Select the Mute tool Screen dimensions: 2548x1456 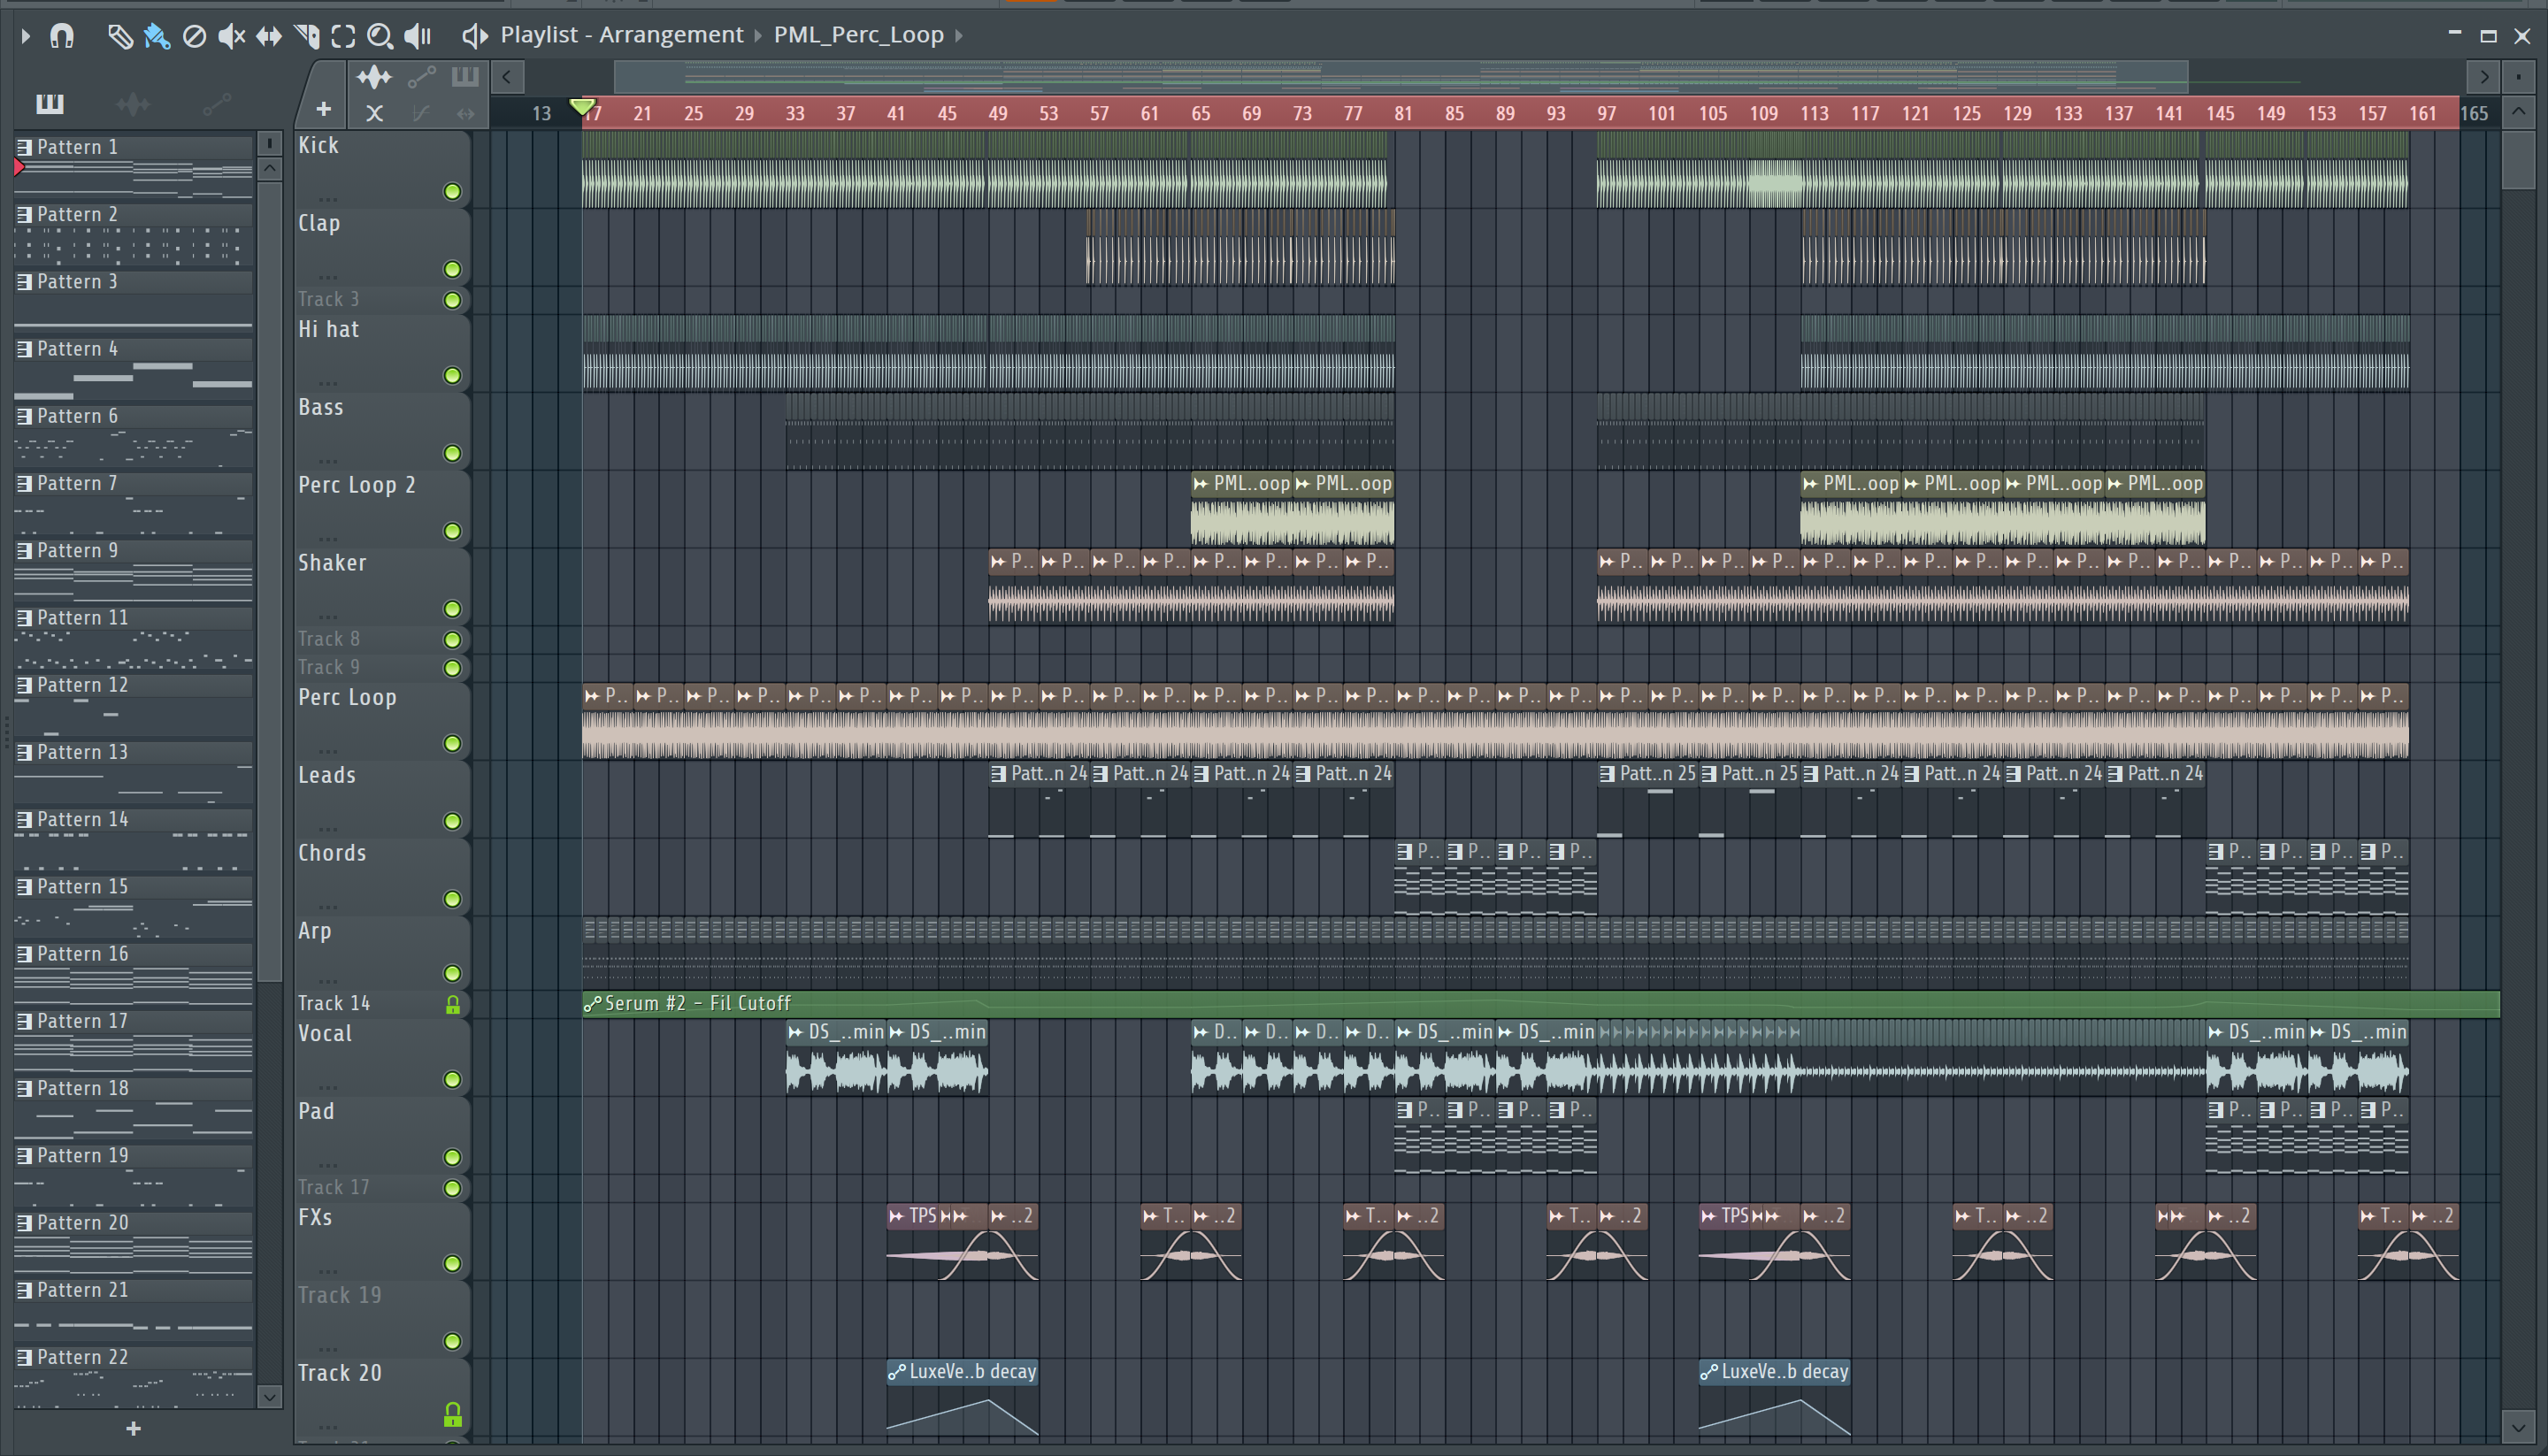tap(231, 36)
